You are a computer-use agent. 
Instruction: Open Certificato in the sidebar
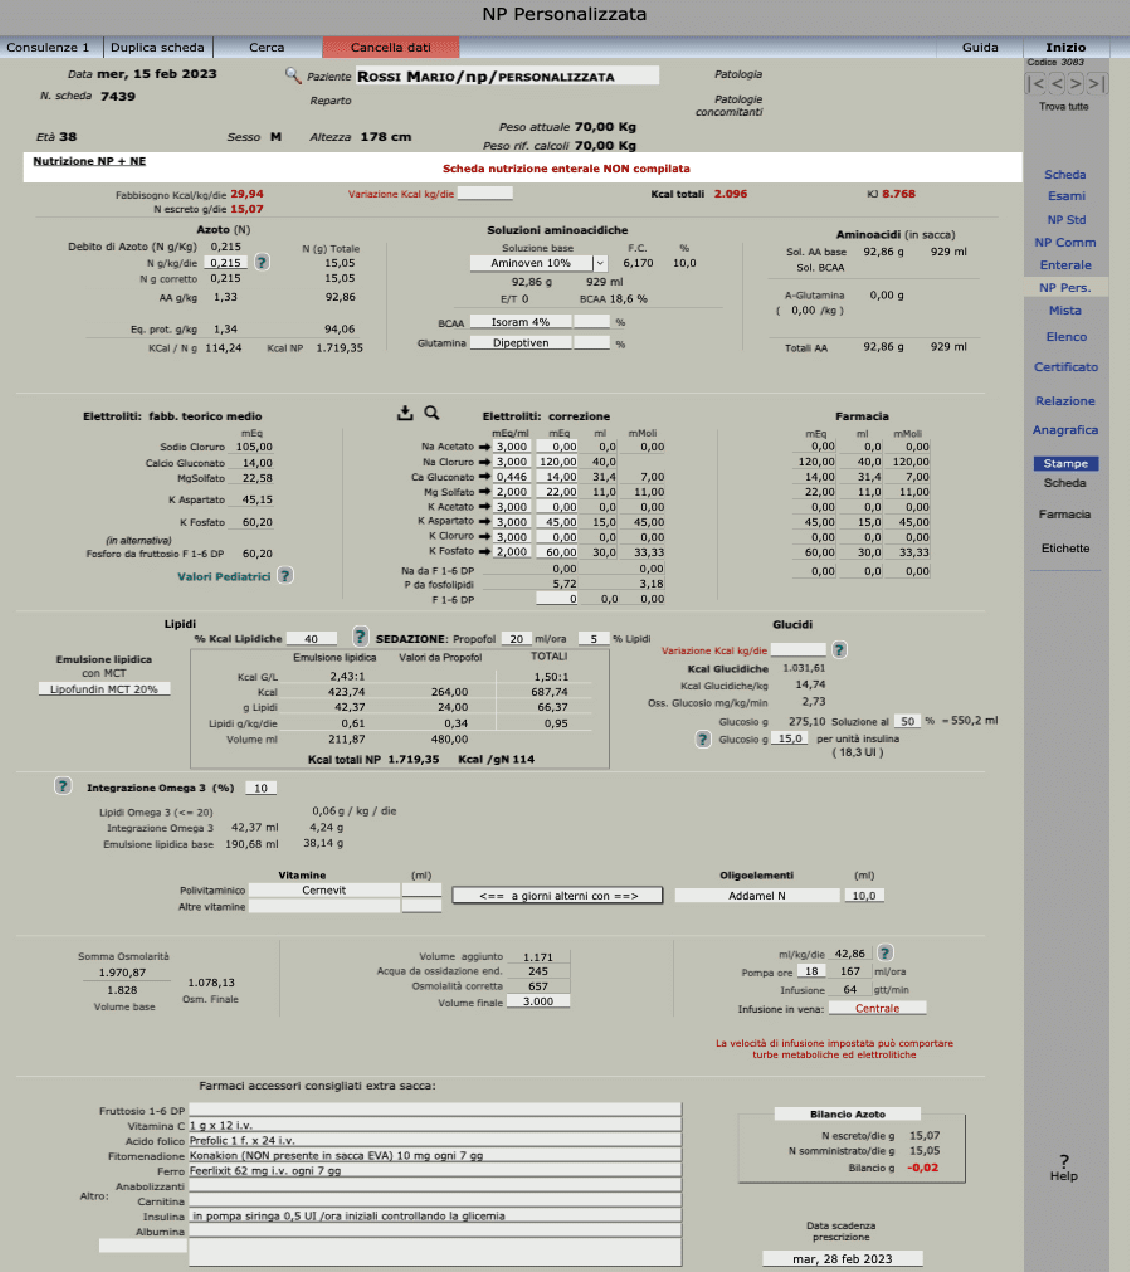click(1066, 367)
